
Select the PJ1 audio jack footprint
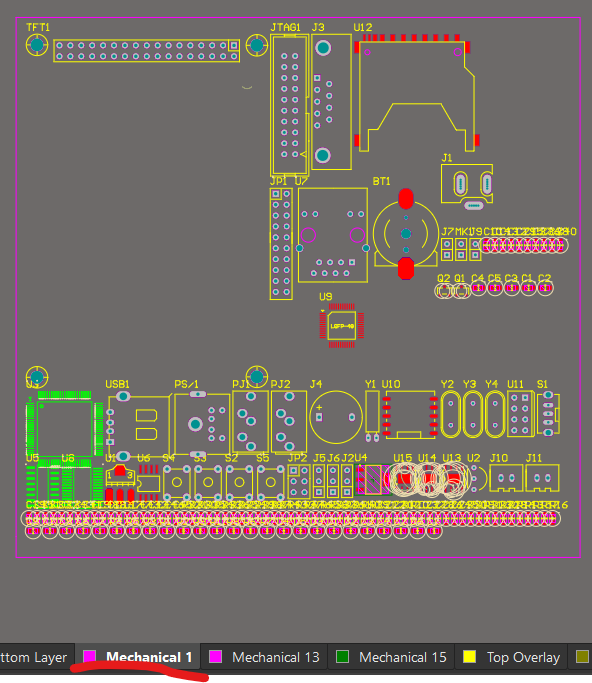coord(250,421)
